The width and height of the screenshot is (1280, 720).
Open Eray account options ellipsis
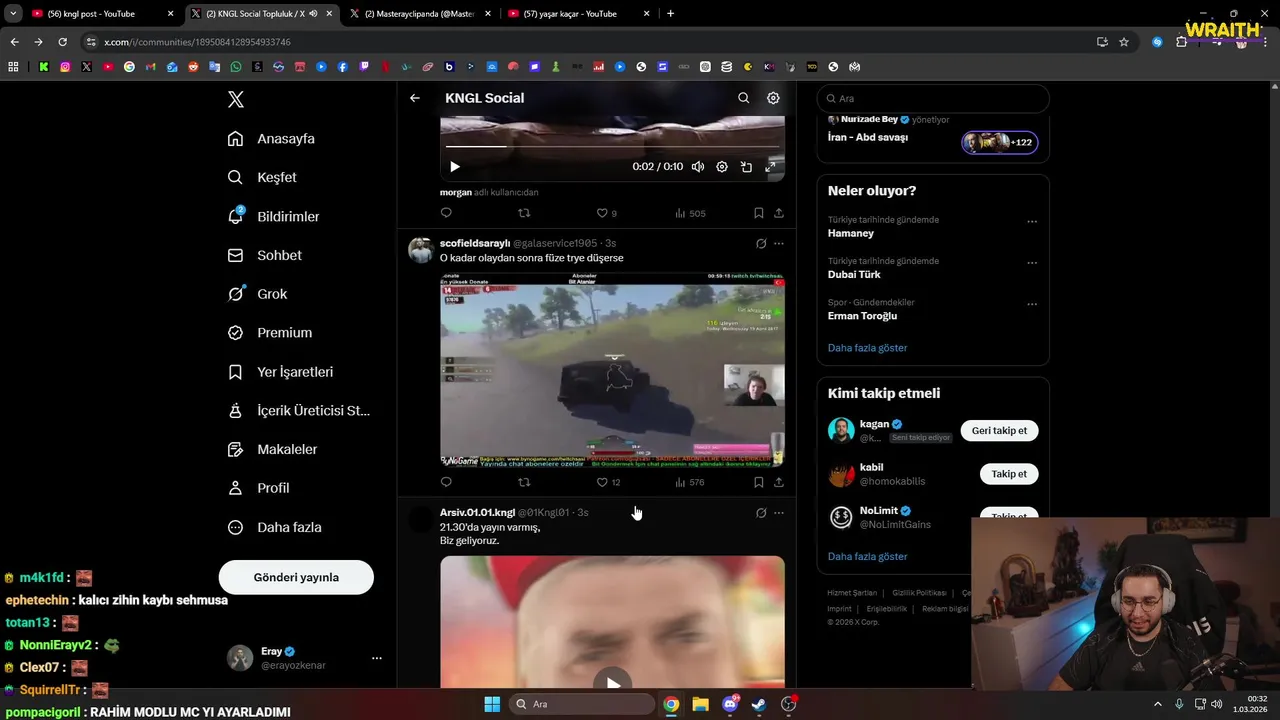point(377,658)
